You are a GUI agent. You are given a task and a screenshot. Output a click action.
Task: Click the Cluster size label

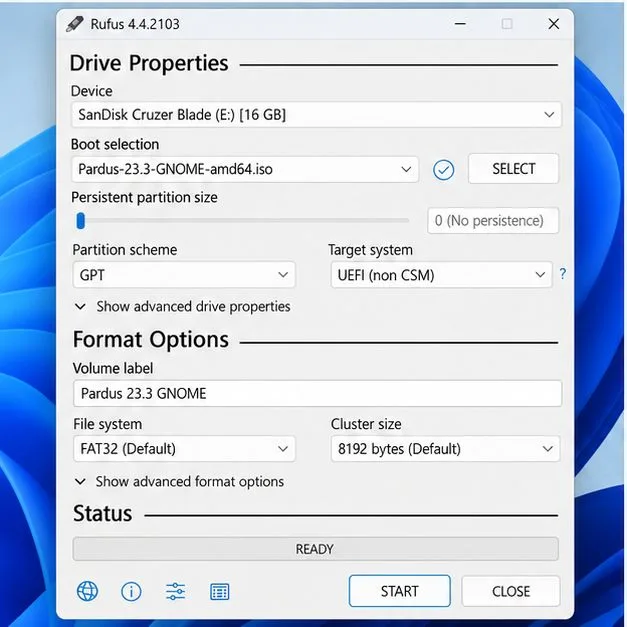pos(366,424)
